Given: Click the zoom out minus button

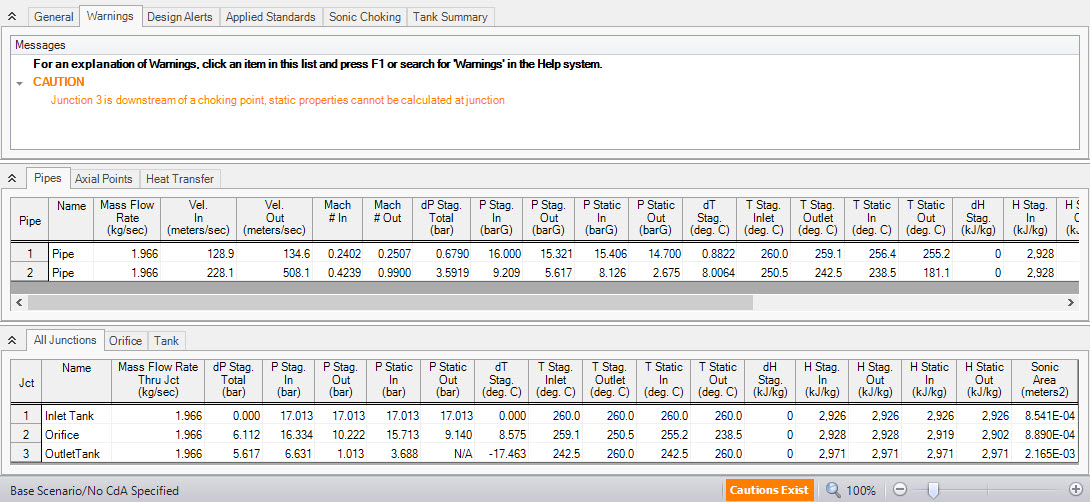Looking at the screenshot, I should [899, 490].
